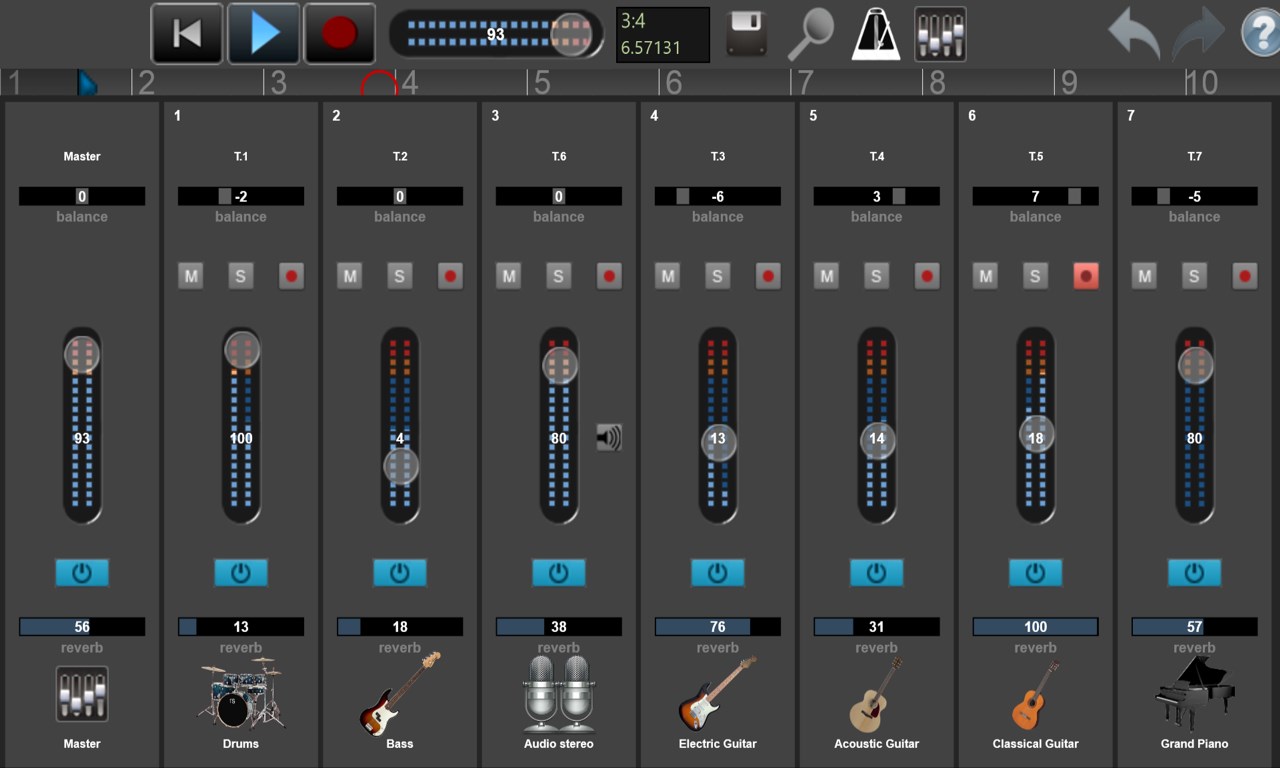1280x768 pixels.
Task: Click the undo arrow
Action: point(1132,33)
